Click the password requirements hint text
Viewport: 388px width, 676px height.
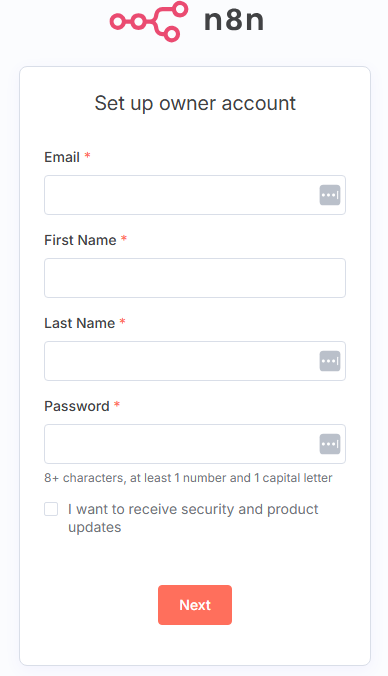(188, 478)
